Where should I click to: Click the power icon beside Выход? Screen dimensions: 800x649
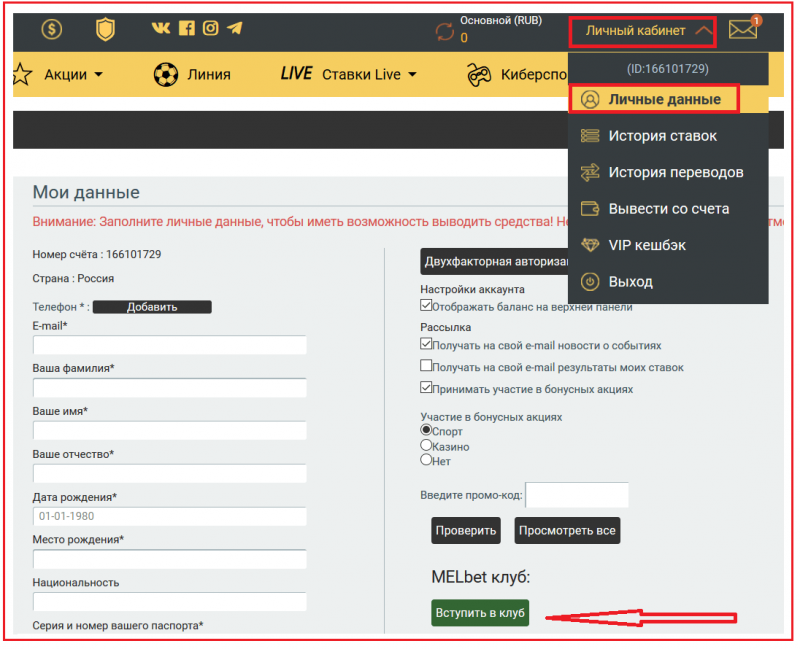pos(590,282)
